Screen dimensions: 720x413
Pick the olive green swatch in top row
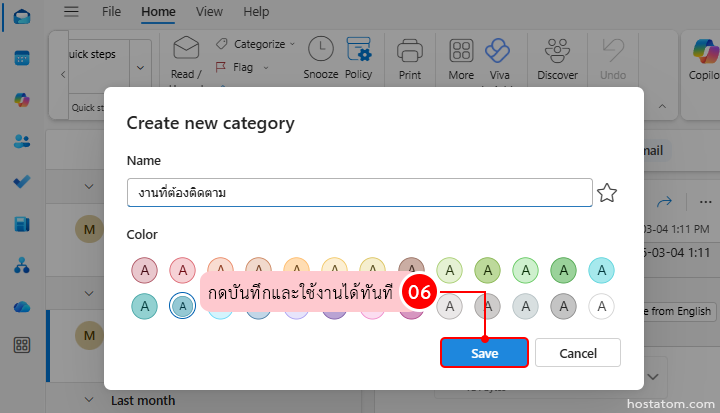(x=488, y=270)
